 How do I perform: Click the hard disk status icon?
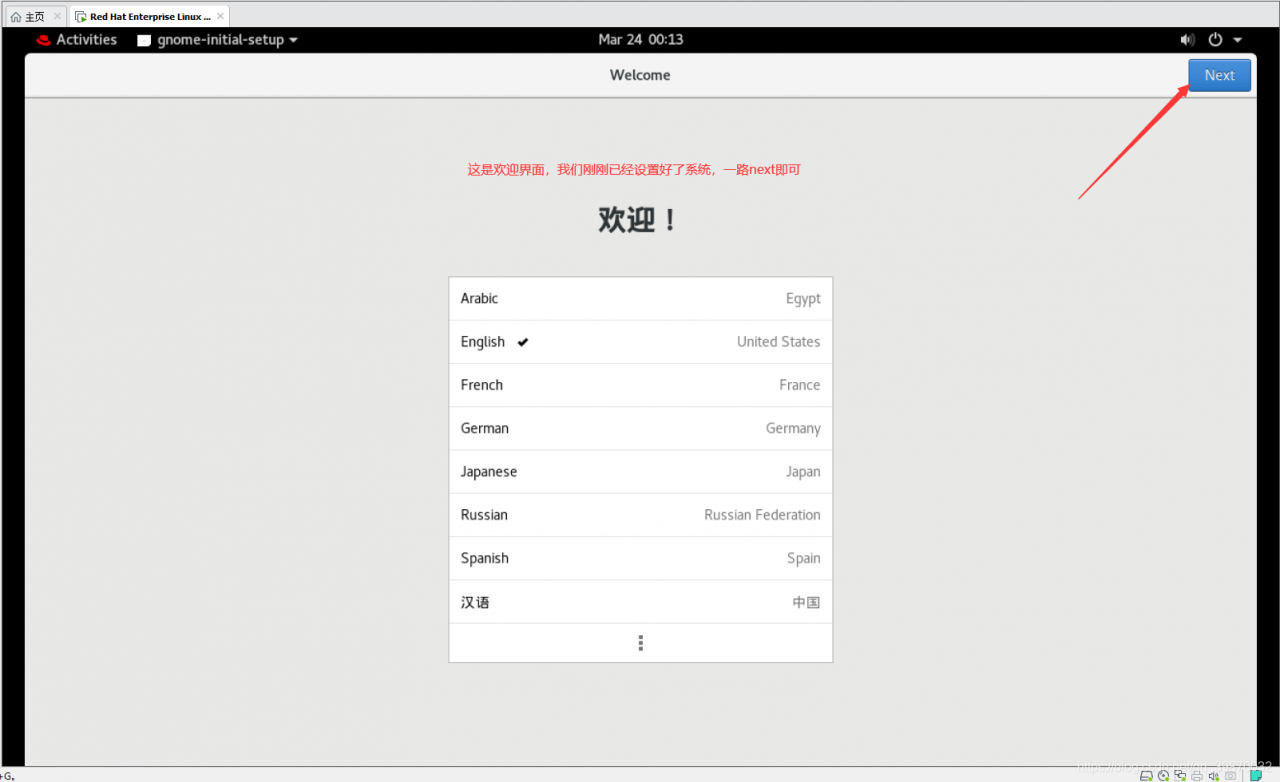(1147, 775)
